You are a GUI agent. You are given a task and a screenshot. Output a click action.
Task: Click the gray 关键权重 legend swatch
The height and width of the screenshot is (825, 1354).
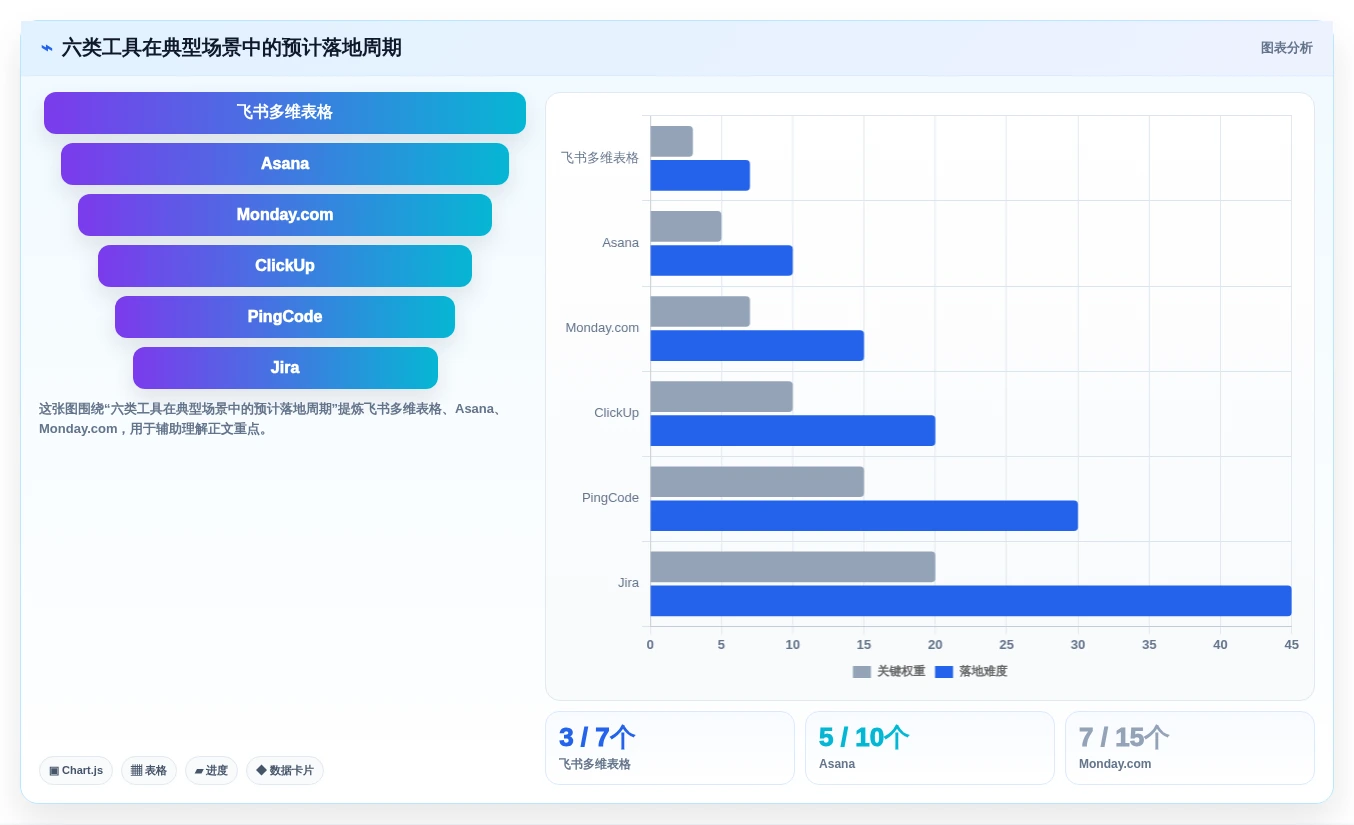(862, 672)
